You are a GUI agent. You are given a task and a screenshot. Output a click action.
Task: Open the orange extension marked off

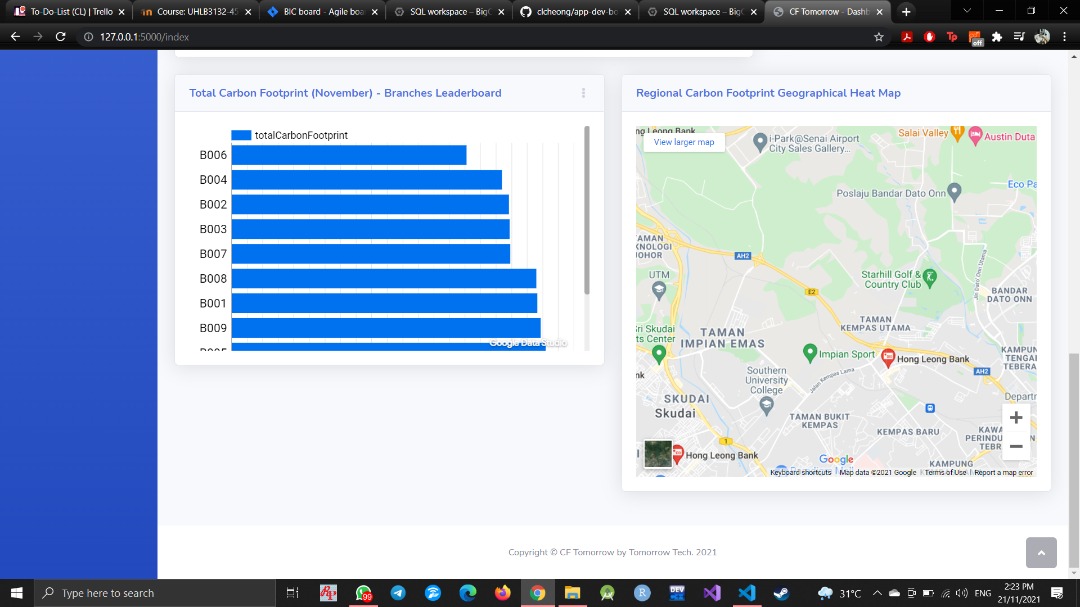tap(975, 38)
